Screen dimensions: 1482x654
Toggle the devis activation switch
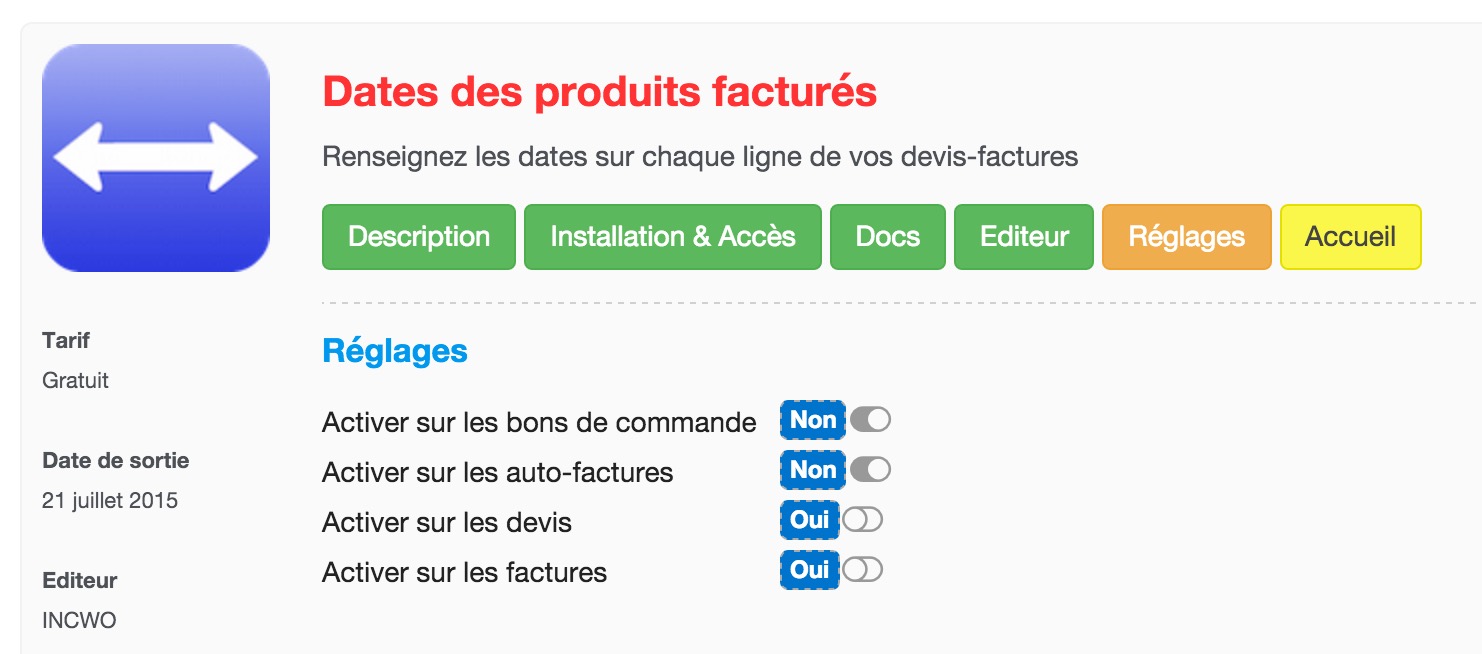[x=862, y=520]
